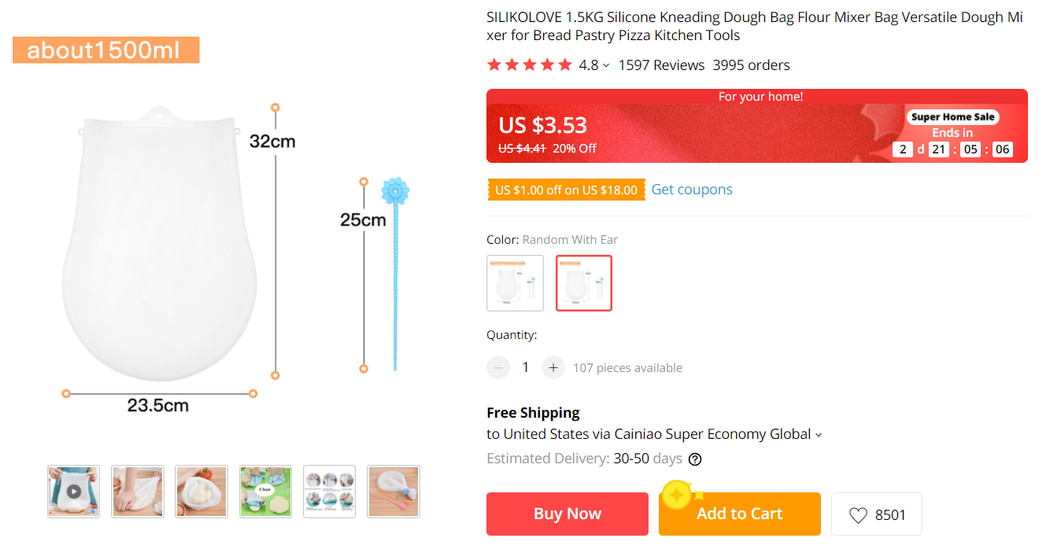This screenshot has width=1050, height=549.
Task: Increase quantity with the plus button
Action: click(553, 368)
